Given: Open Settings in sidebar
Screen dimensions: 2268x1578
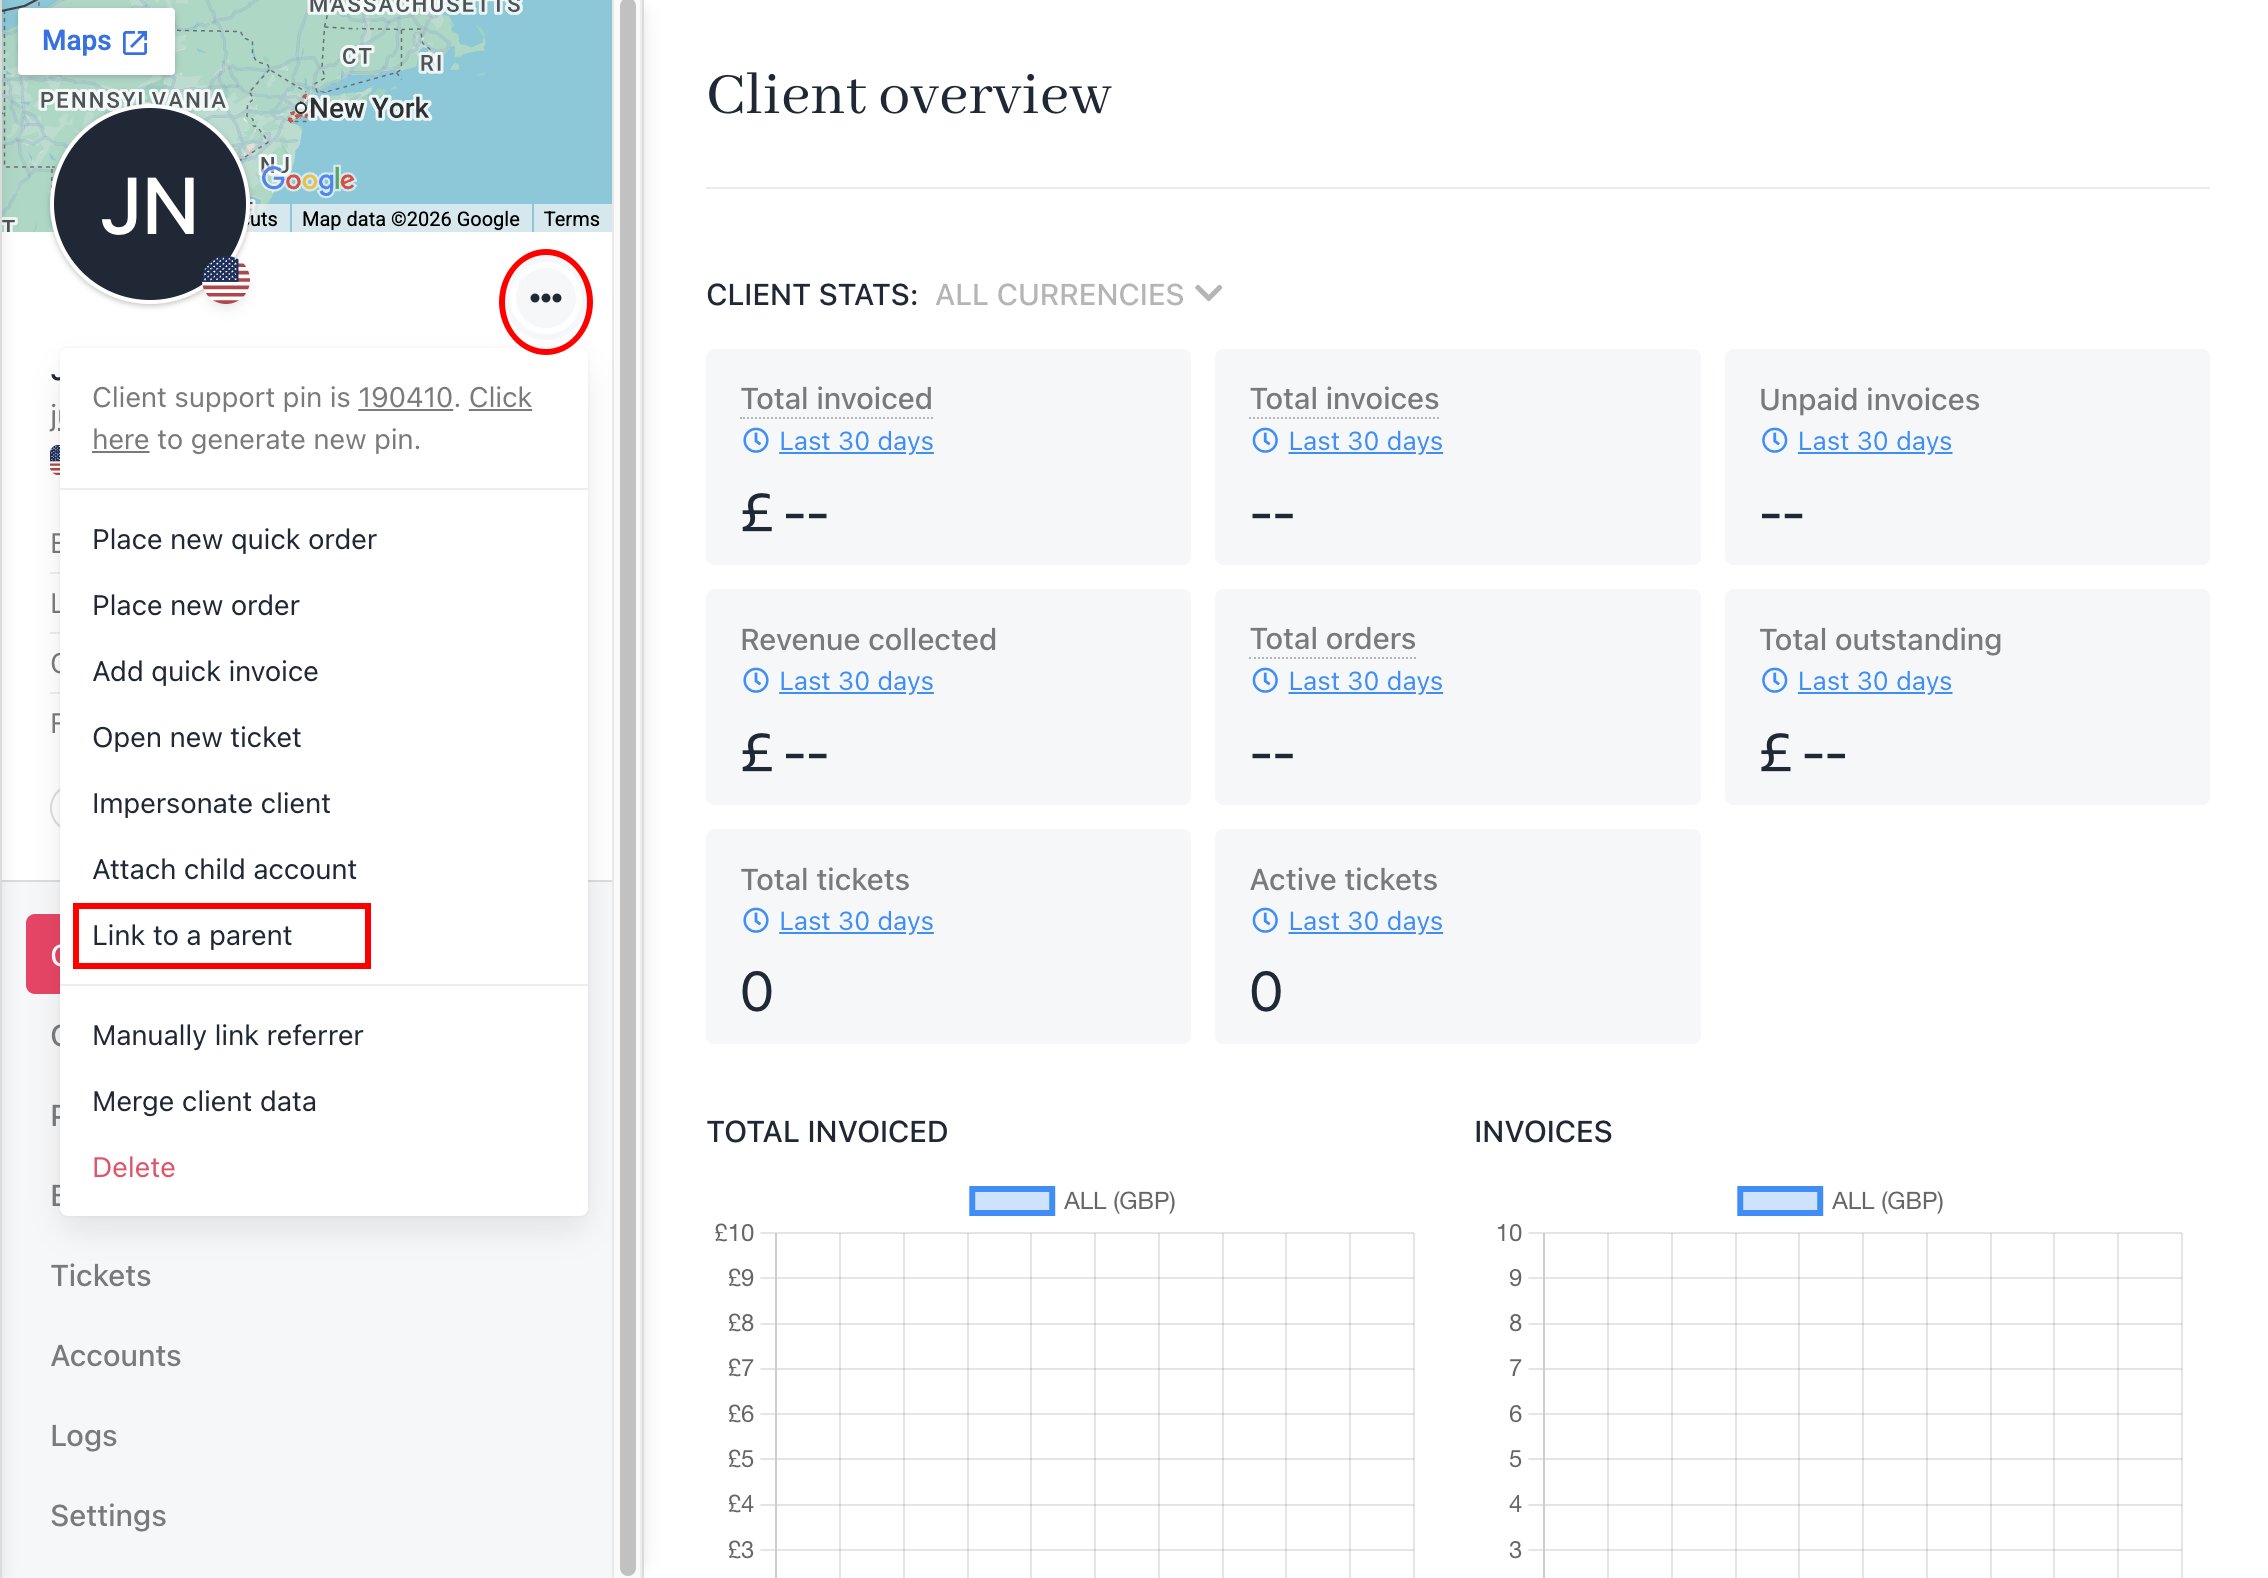Looking at the screenshot, I should pyautogui.click(x=108, y=1515).
